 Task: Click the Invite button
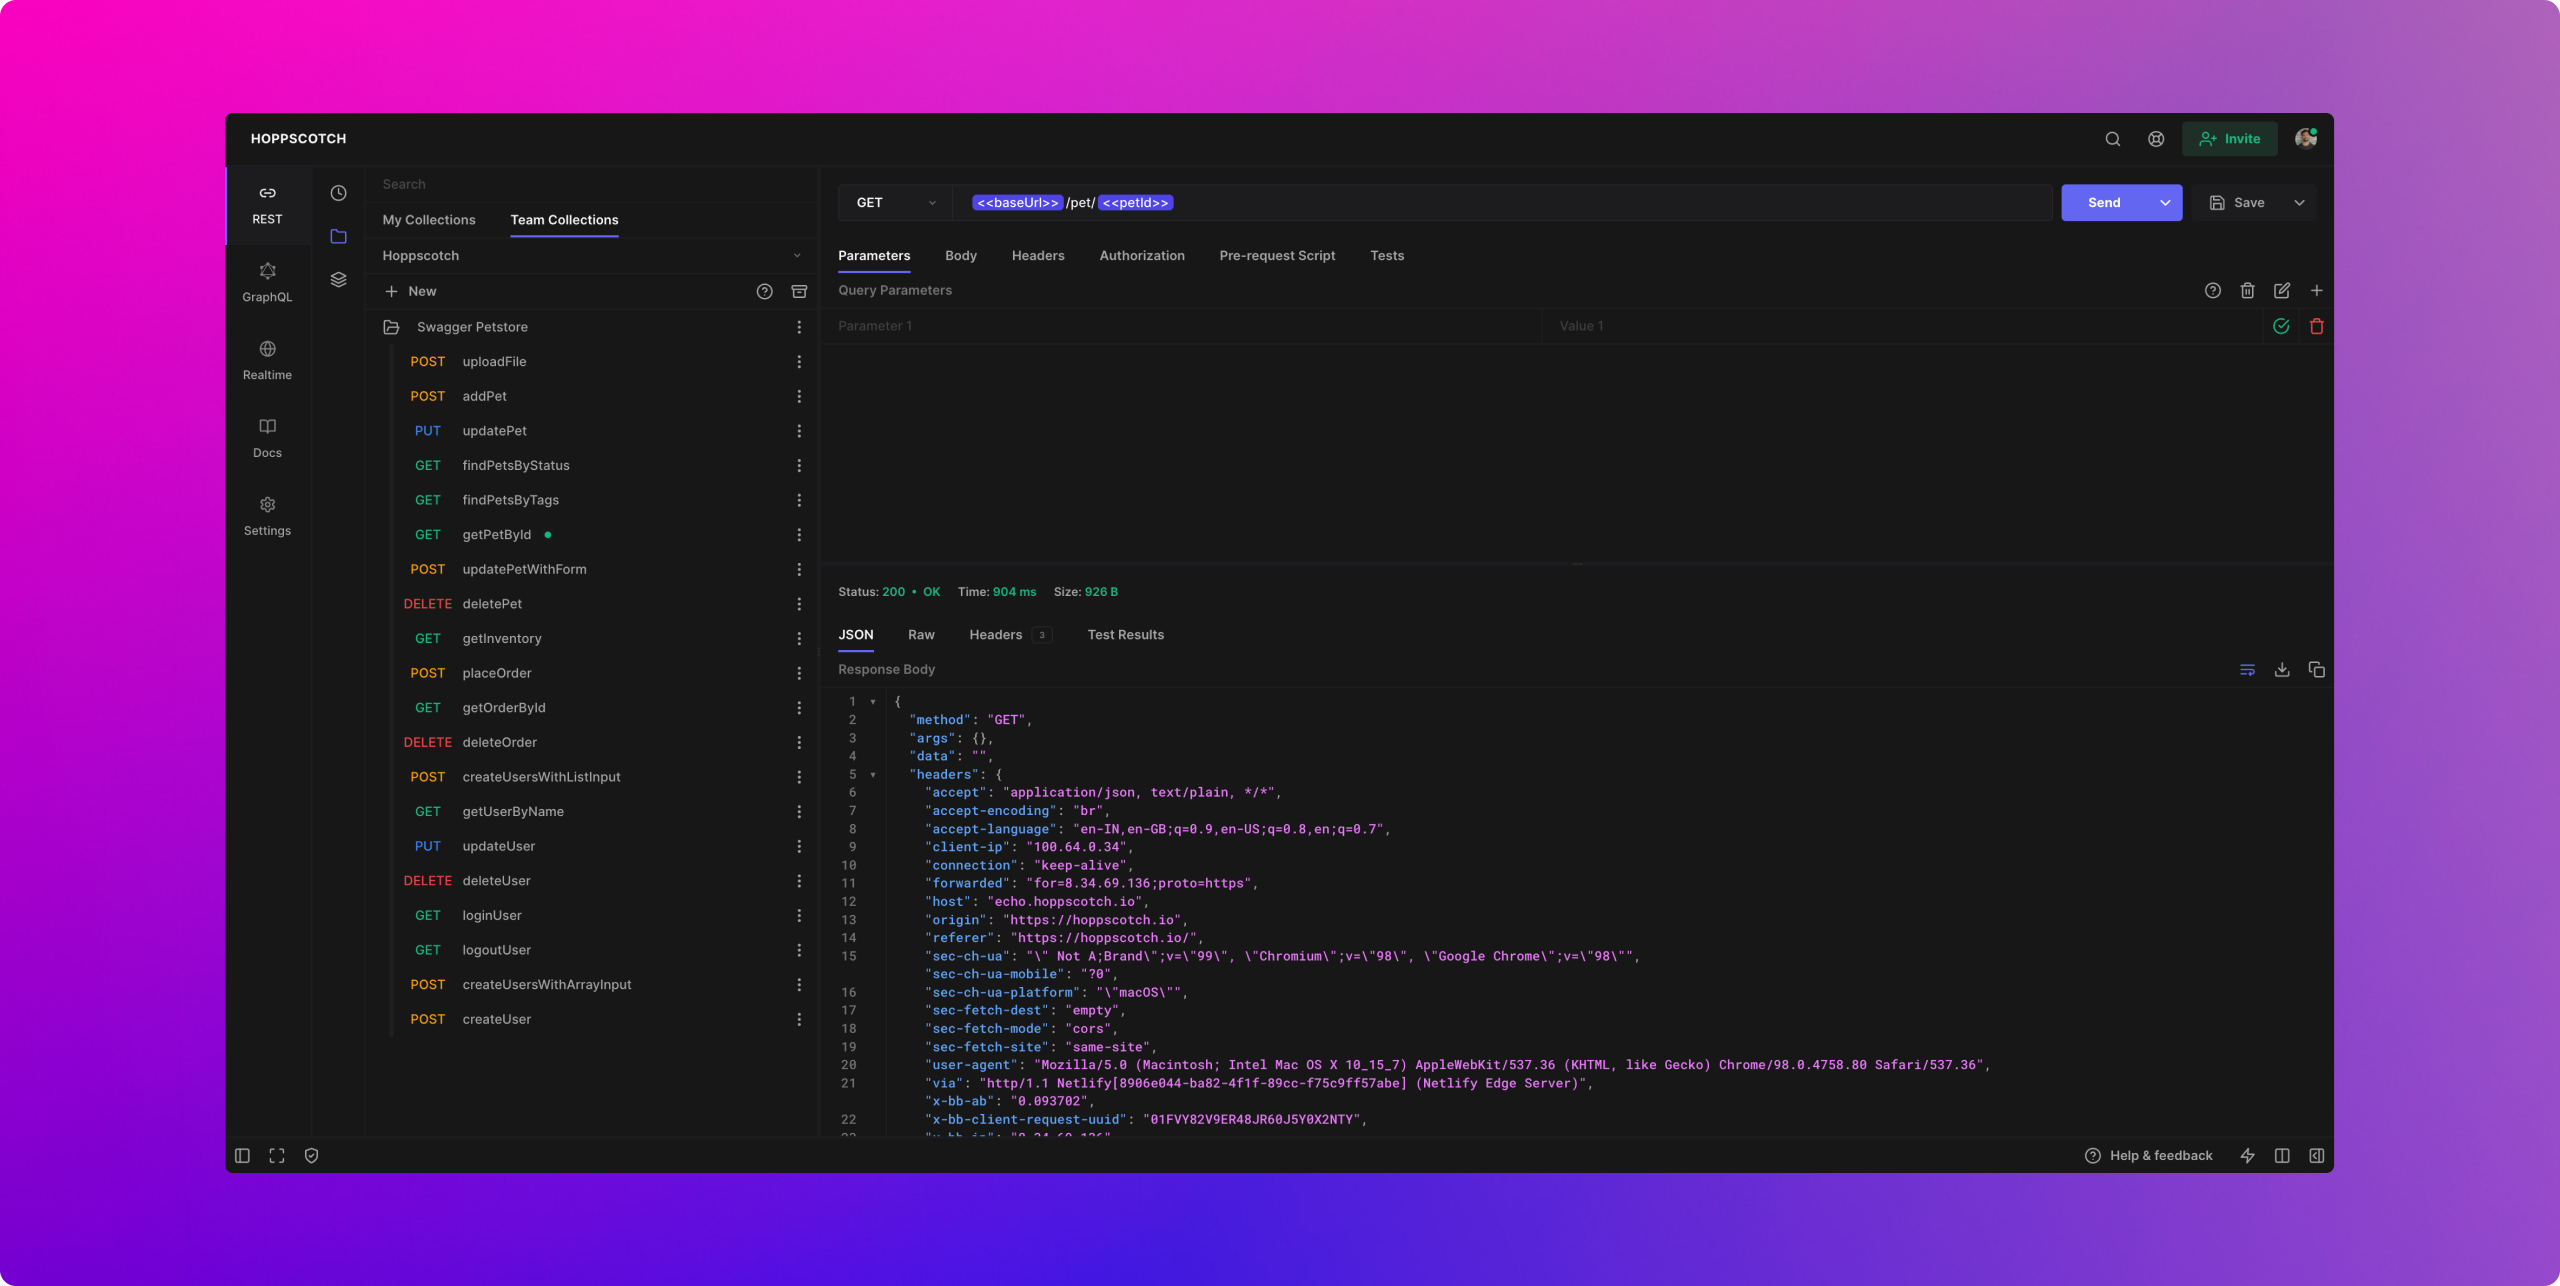(2229, 139)
